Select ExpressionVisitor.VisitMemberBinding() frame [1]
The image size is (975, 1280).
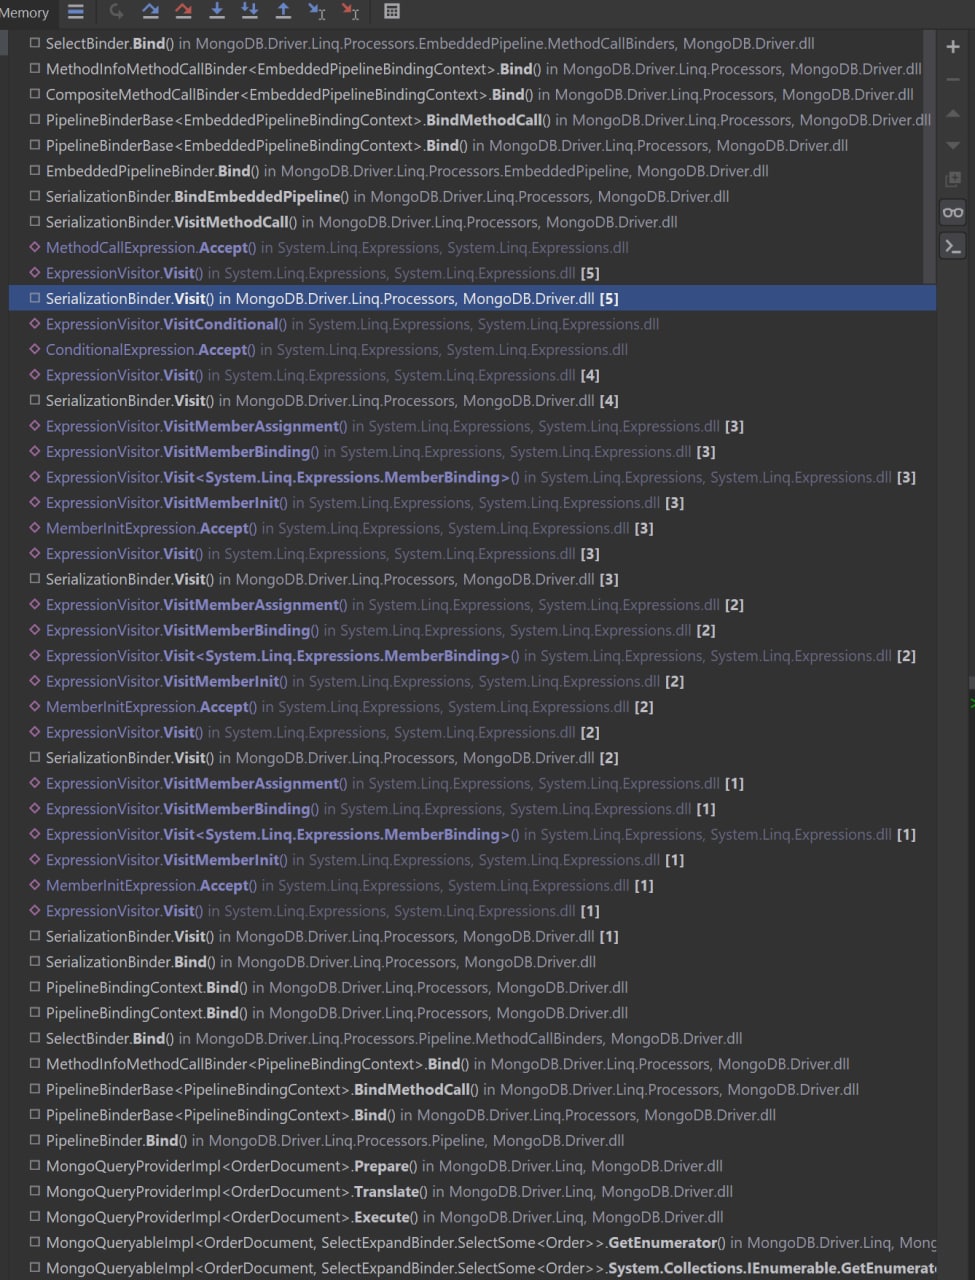(472, 809)
